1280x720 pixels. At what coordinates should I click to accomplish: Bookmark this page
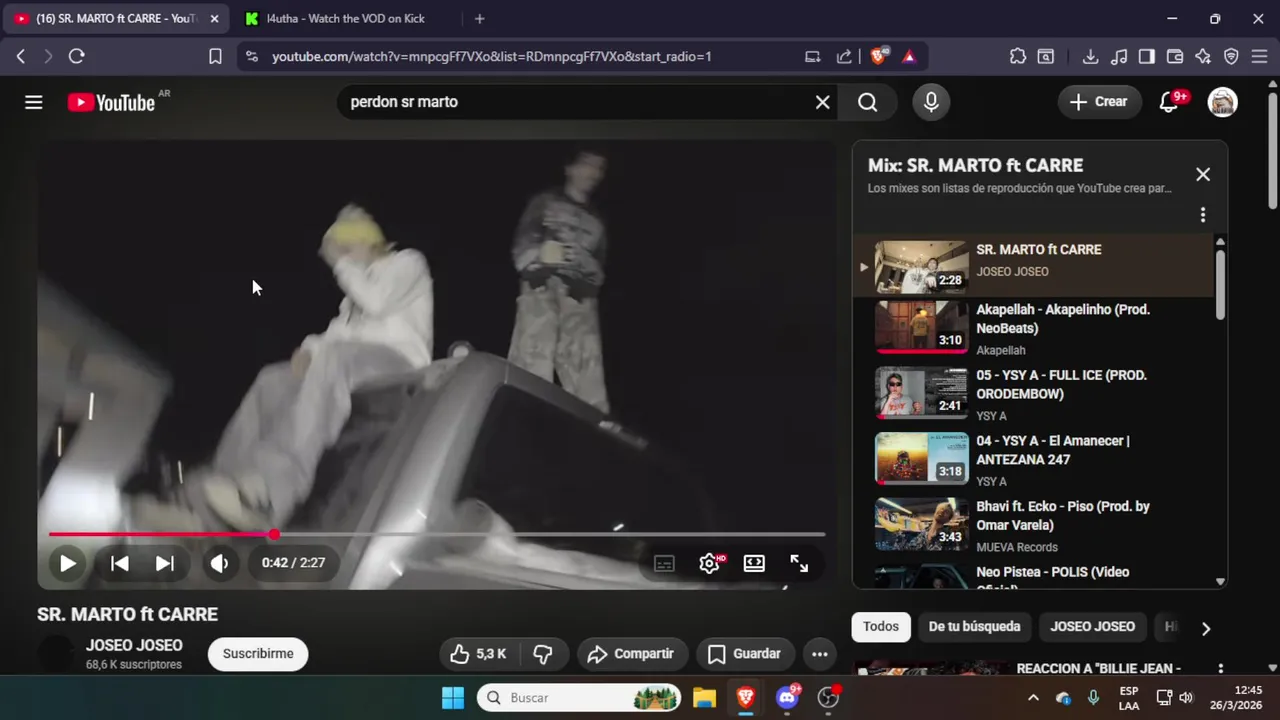coord(215,57)
